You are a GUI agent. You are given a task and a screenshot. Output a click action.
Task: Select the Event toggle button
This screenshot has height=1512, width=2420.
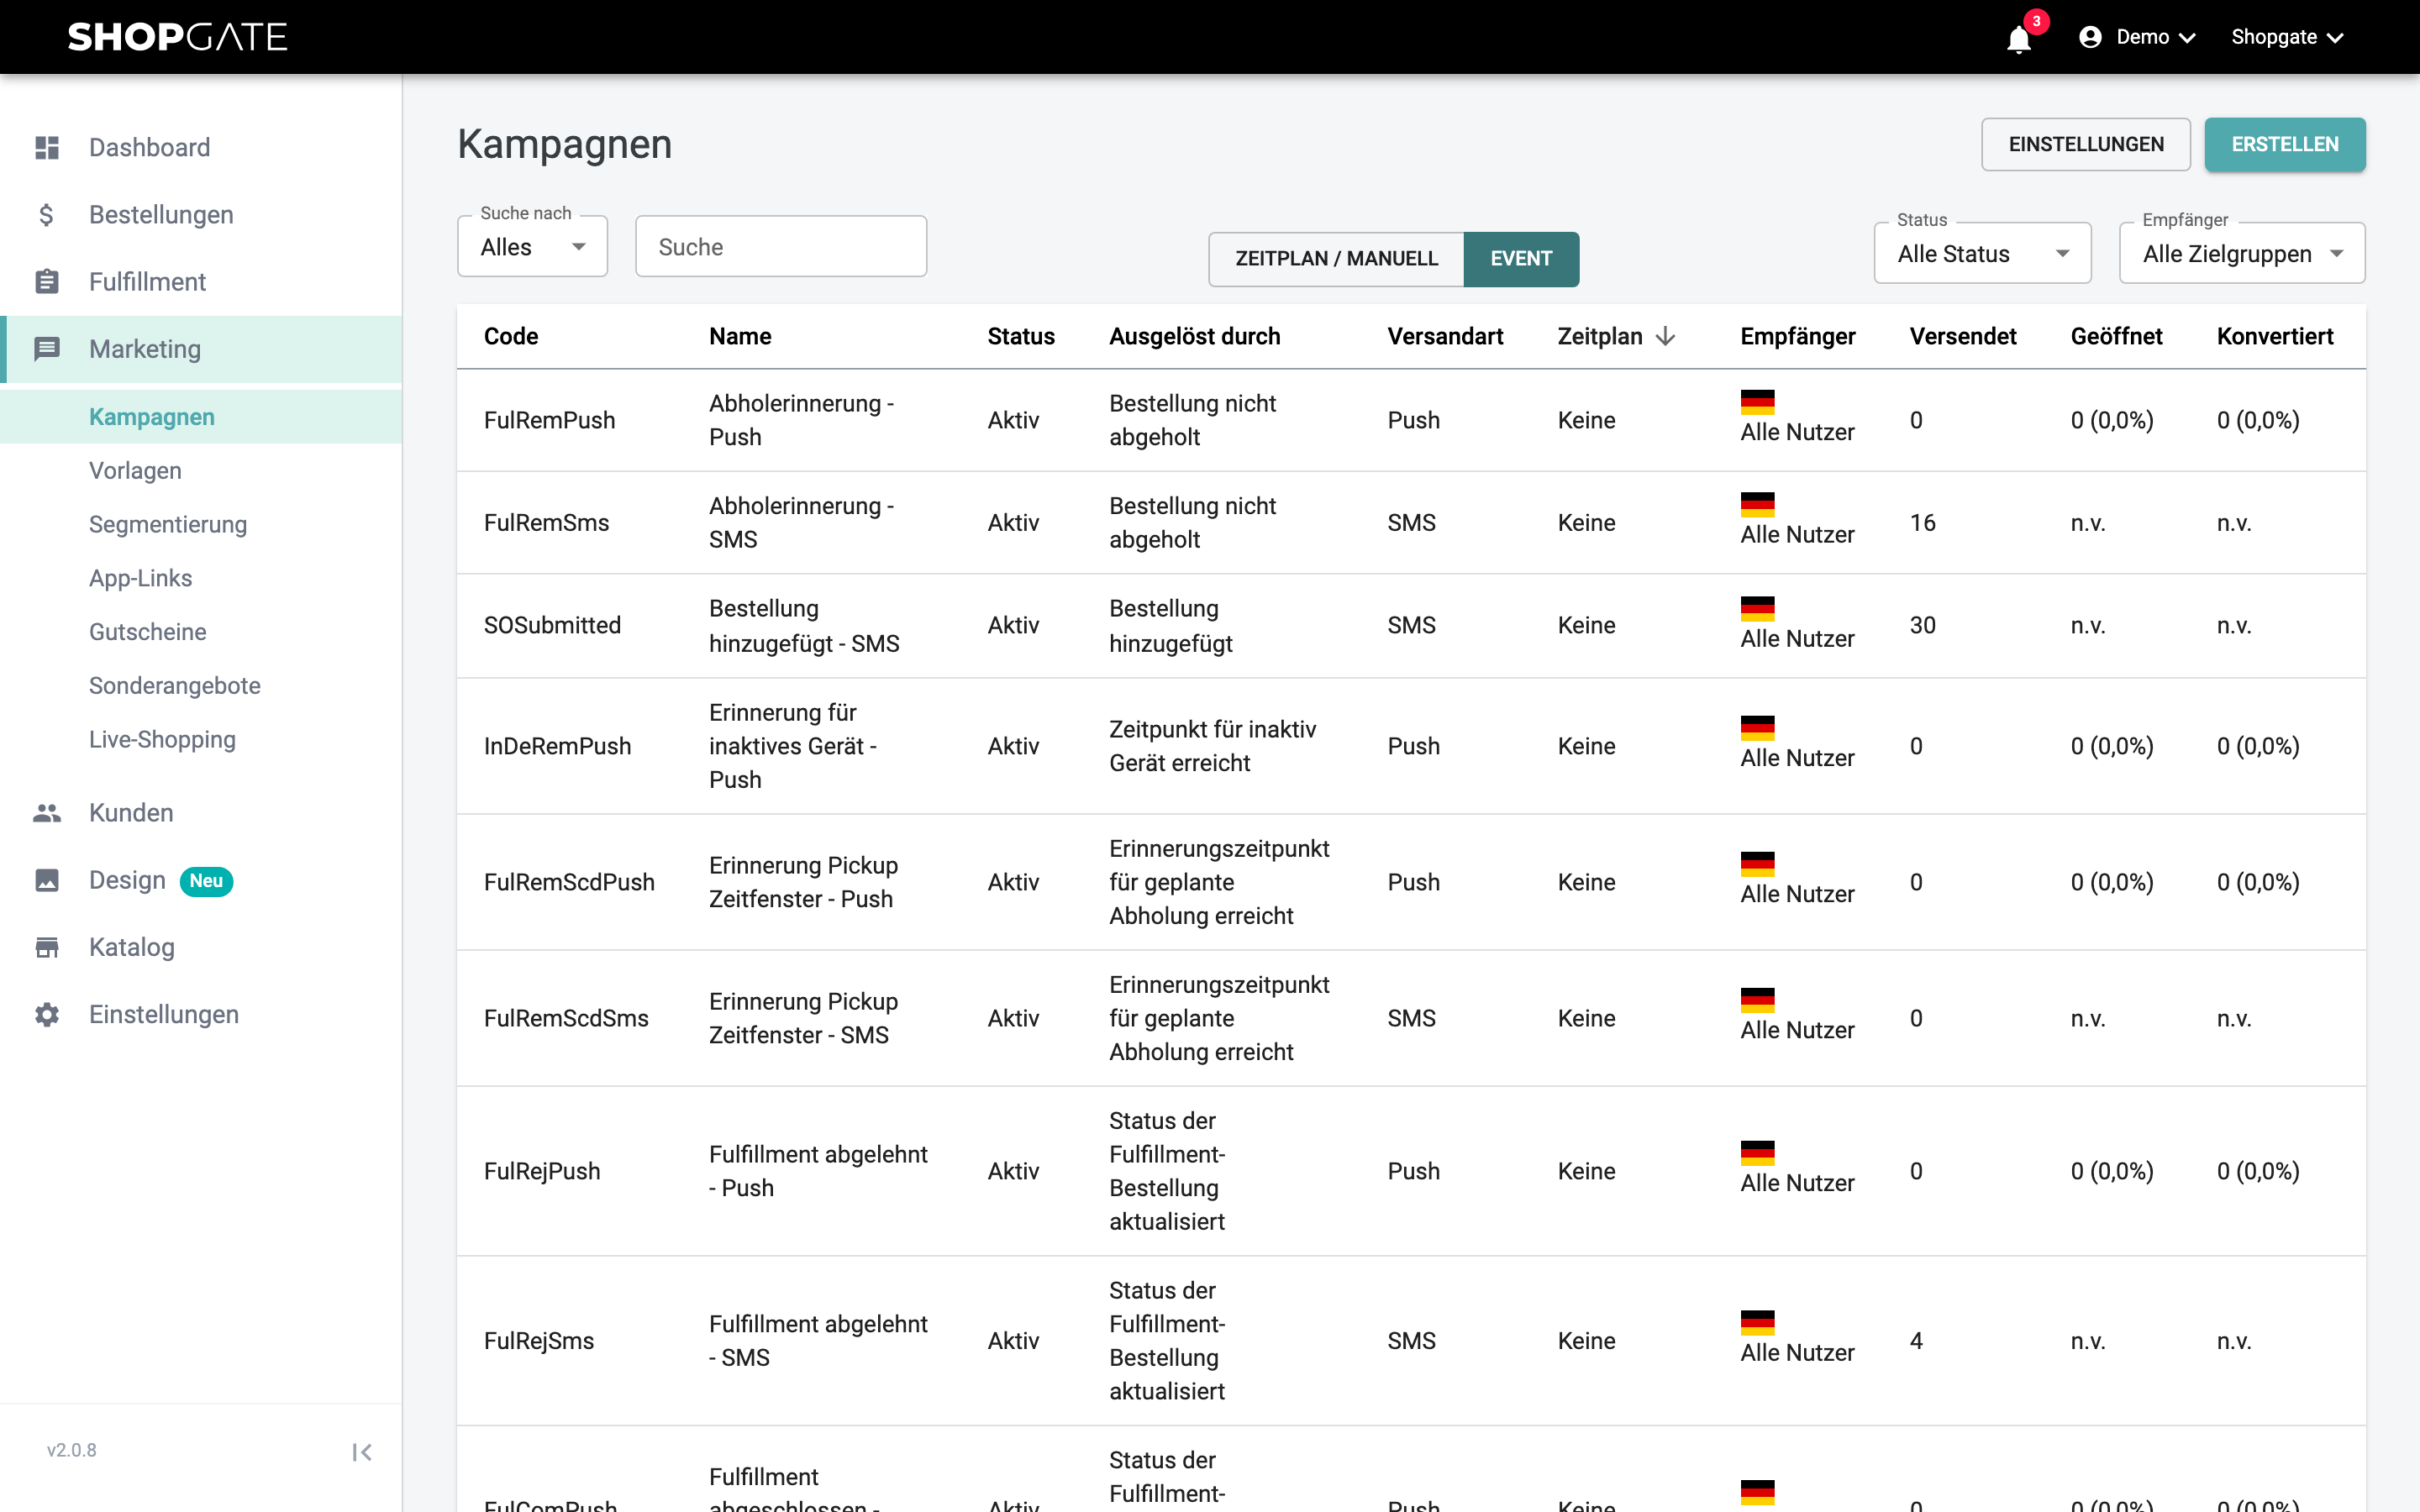(1521, 259)
